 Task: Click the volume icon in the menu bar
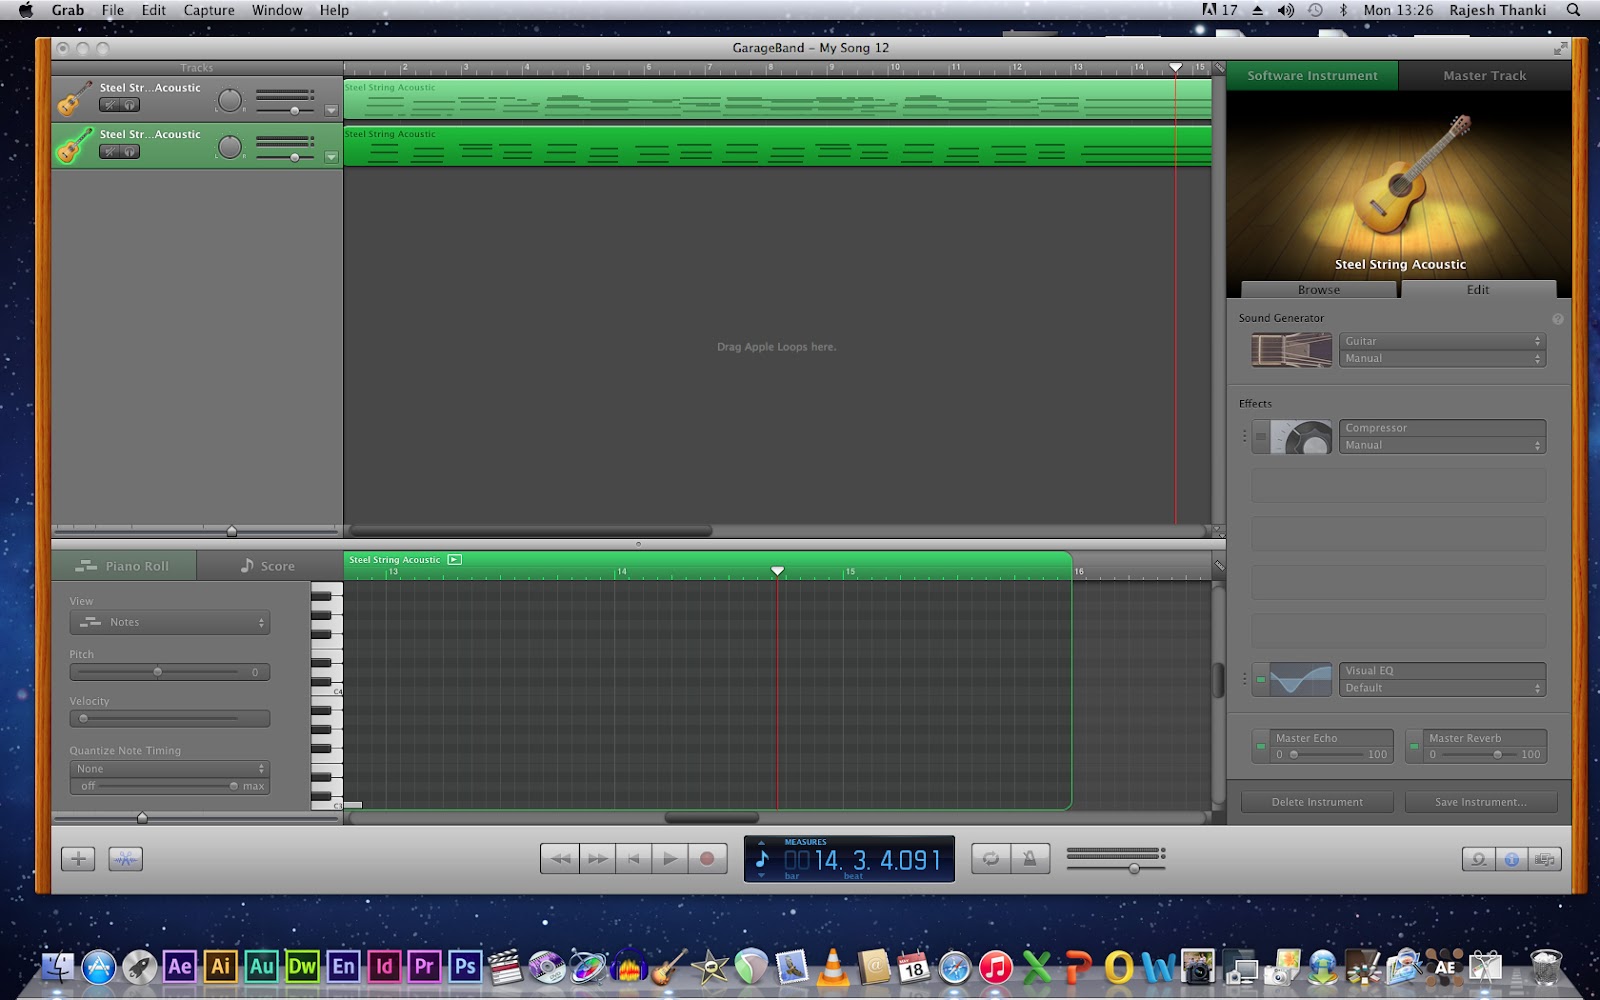point(1286,10)
